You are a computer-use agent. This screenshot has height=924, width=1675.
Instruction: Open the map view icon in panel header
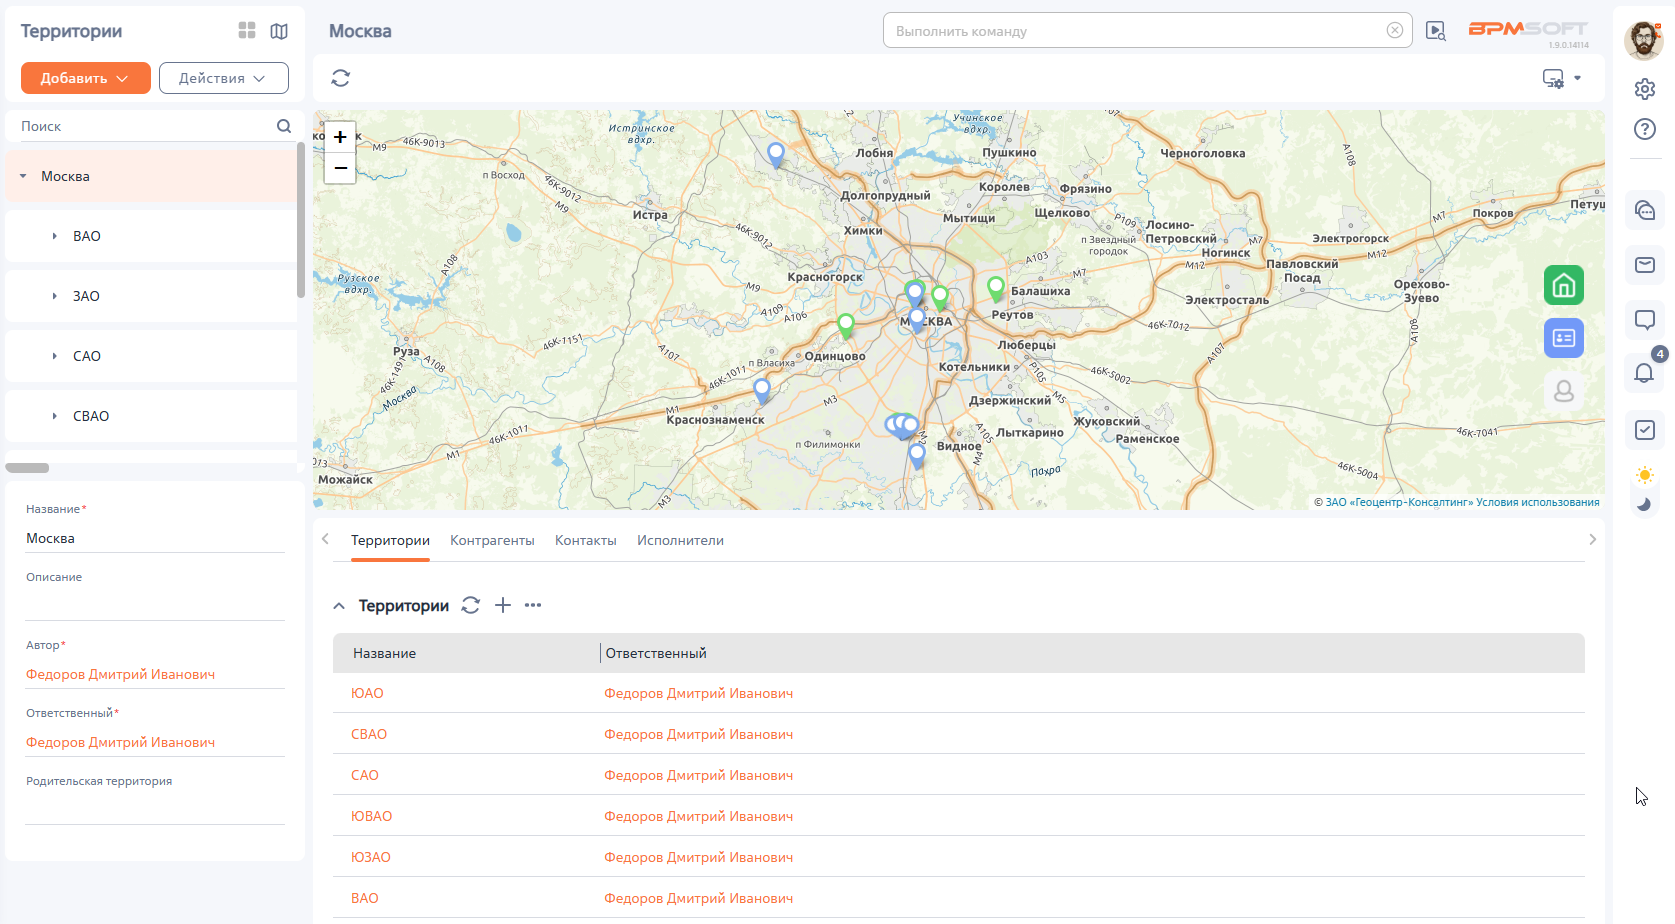pyautogui.click(x=279, y=31)
